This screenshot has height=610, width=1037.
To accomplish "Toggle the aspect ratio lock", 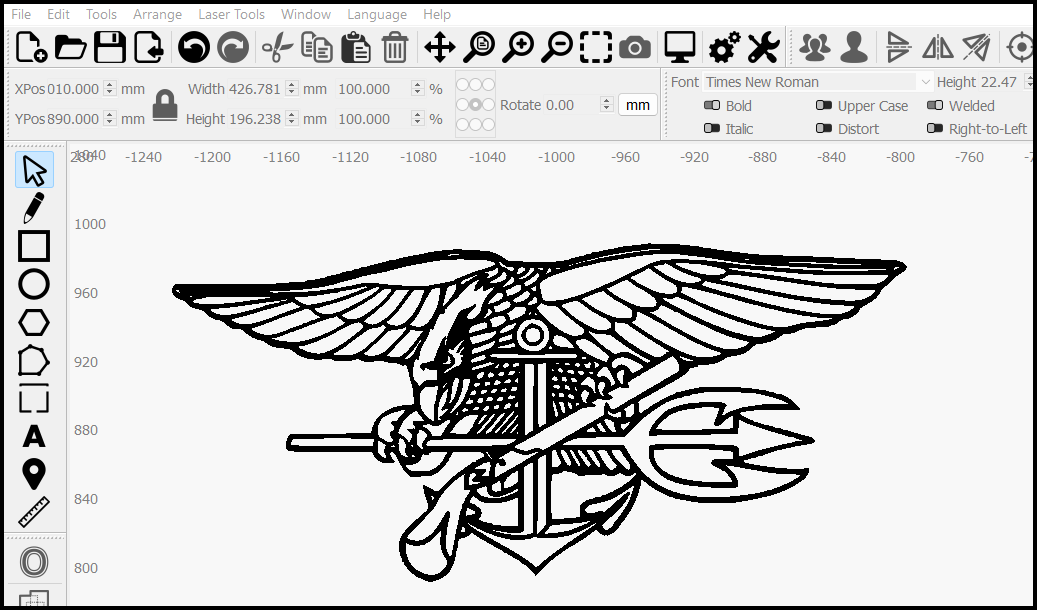I will 165,105.
